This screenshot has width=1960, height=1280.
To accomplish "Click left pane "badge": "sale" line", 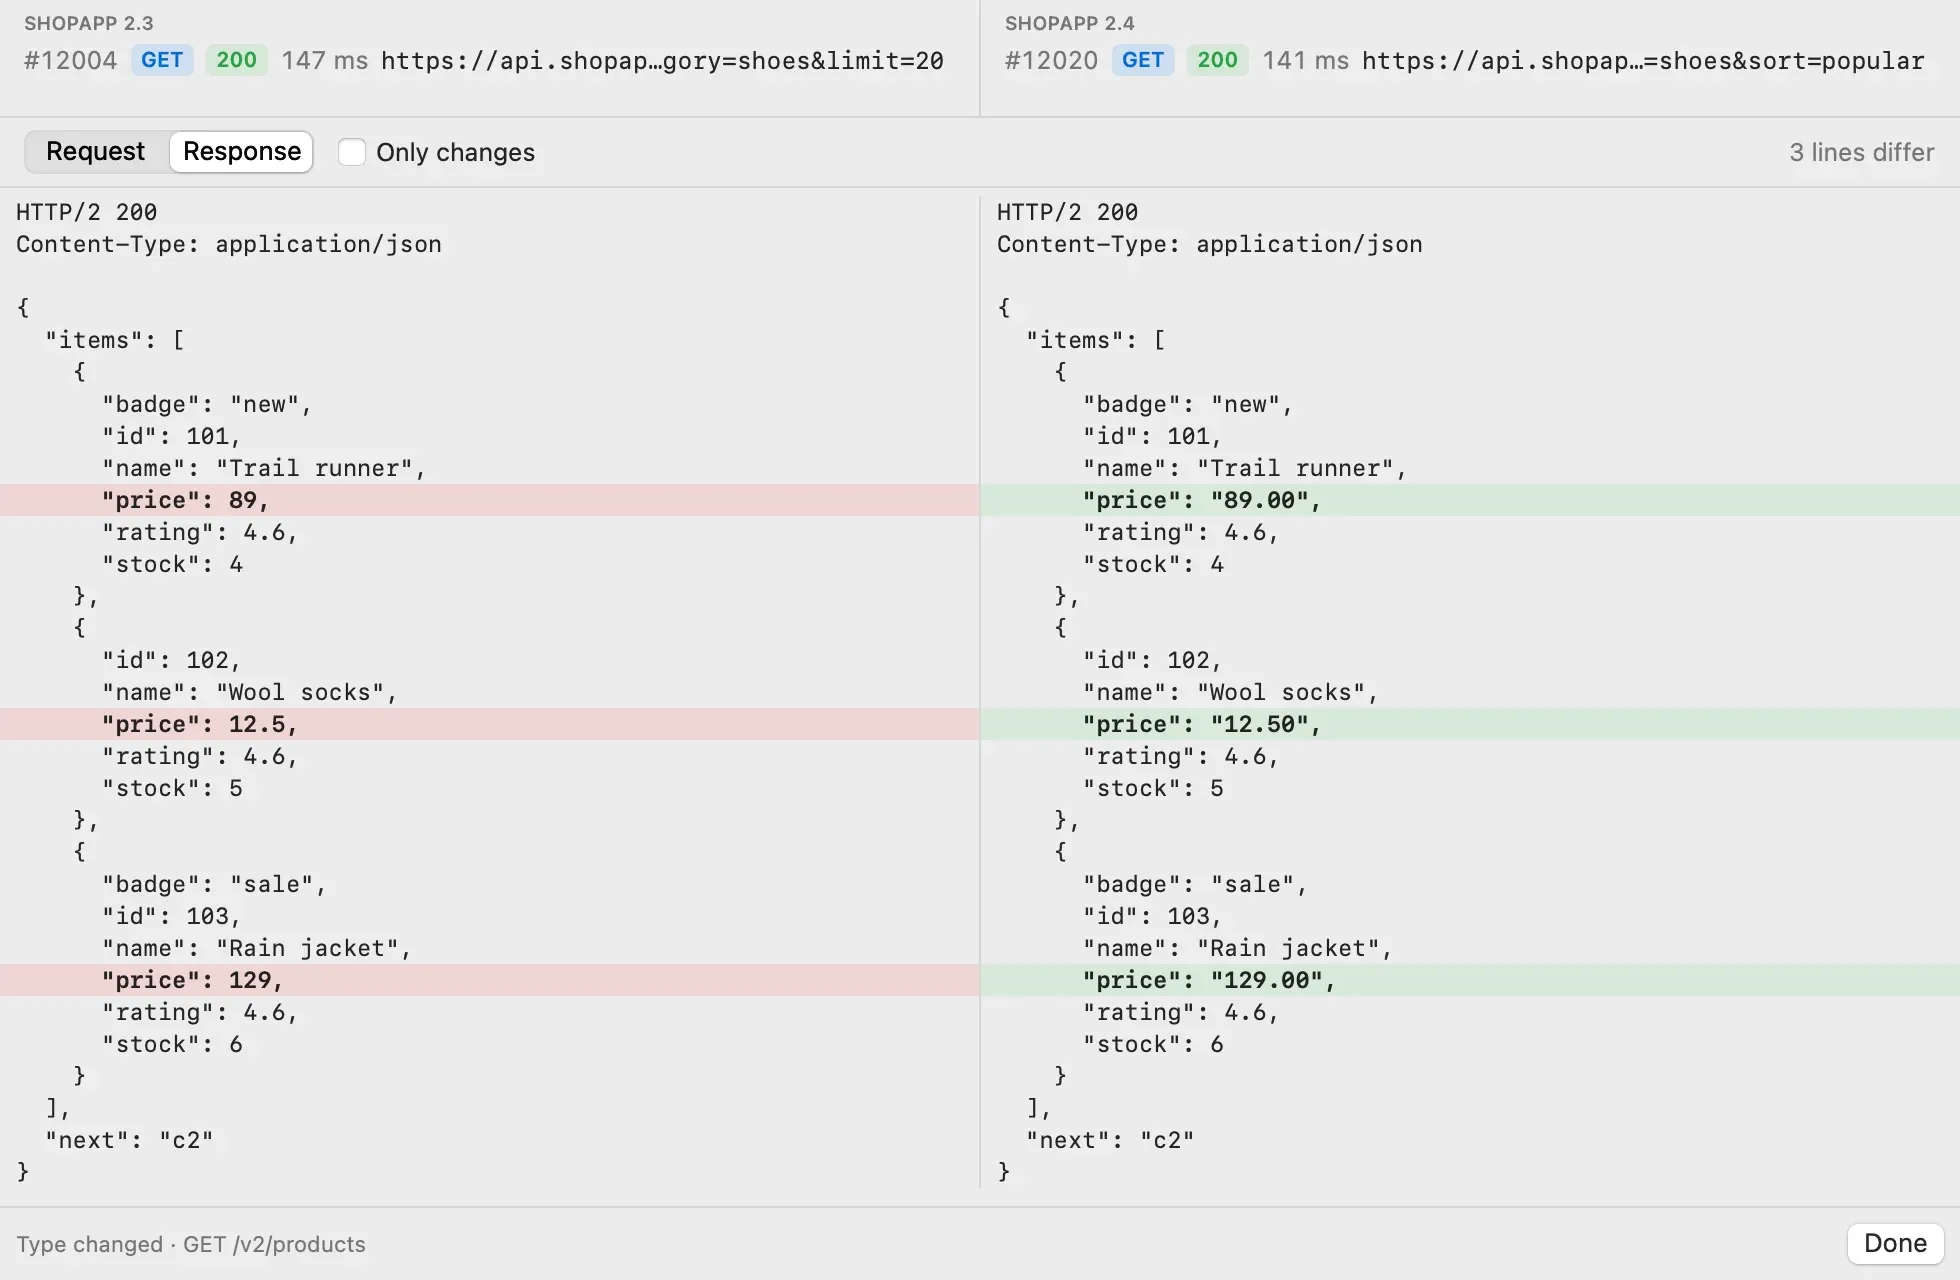I will (214, 884).
